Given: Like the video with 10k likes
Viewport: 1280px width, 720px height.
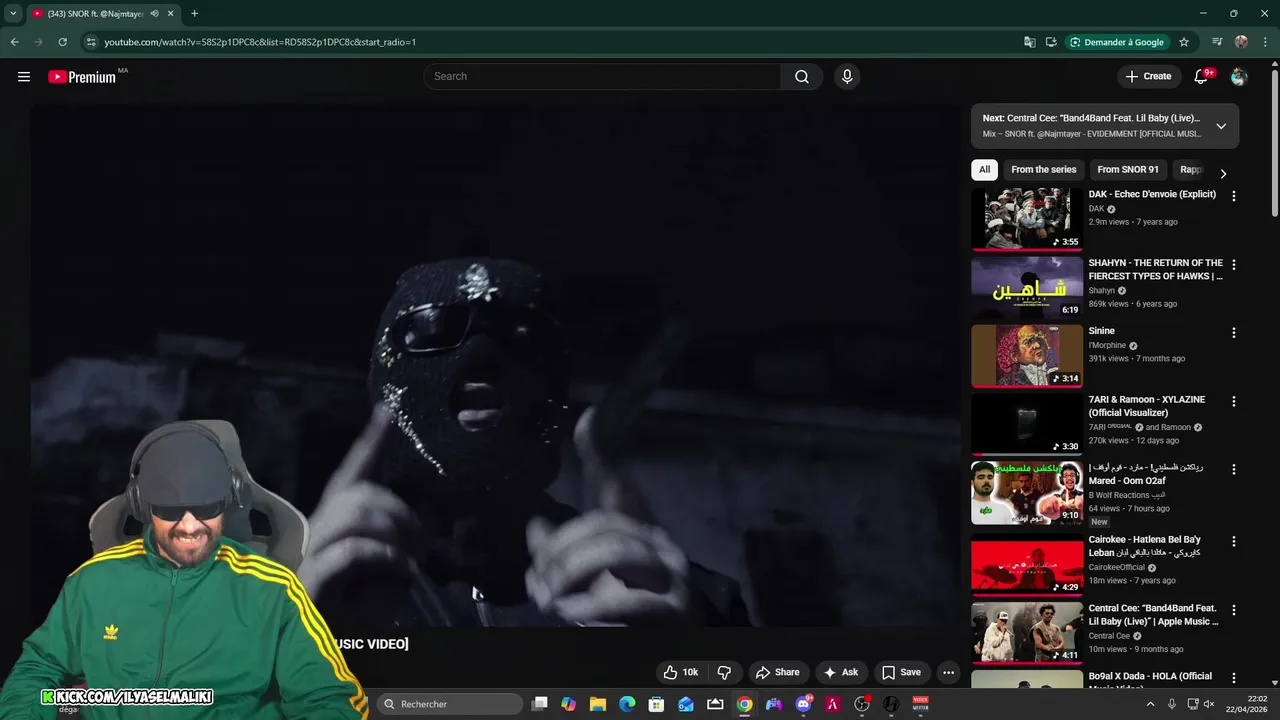Looking at the screenshot, I should [681, 672].
